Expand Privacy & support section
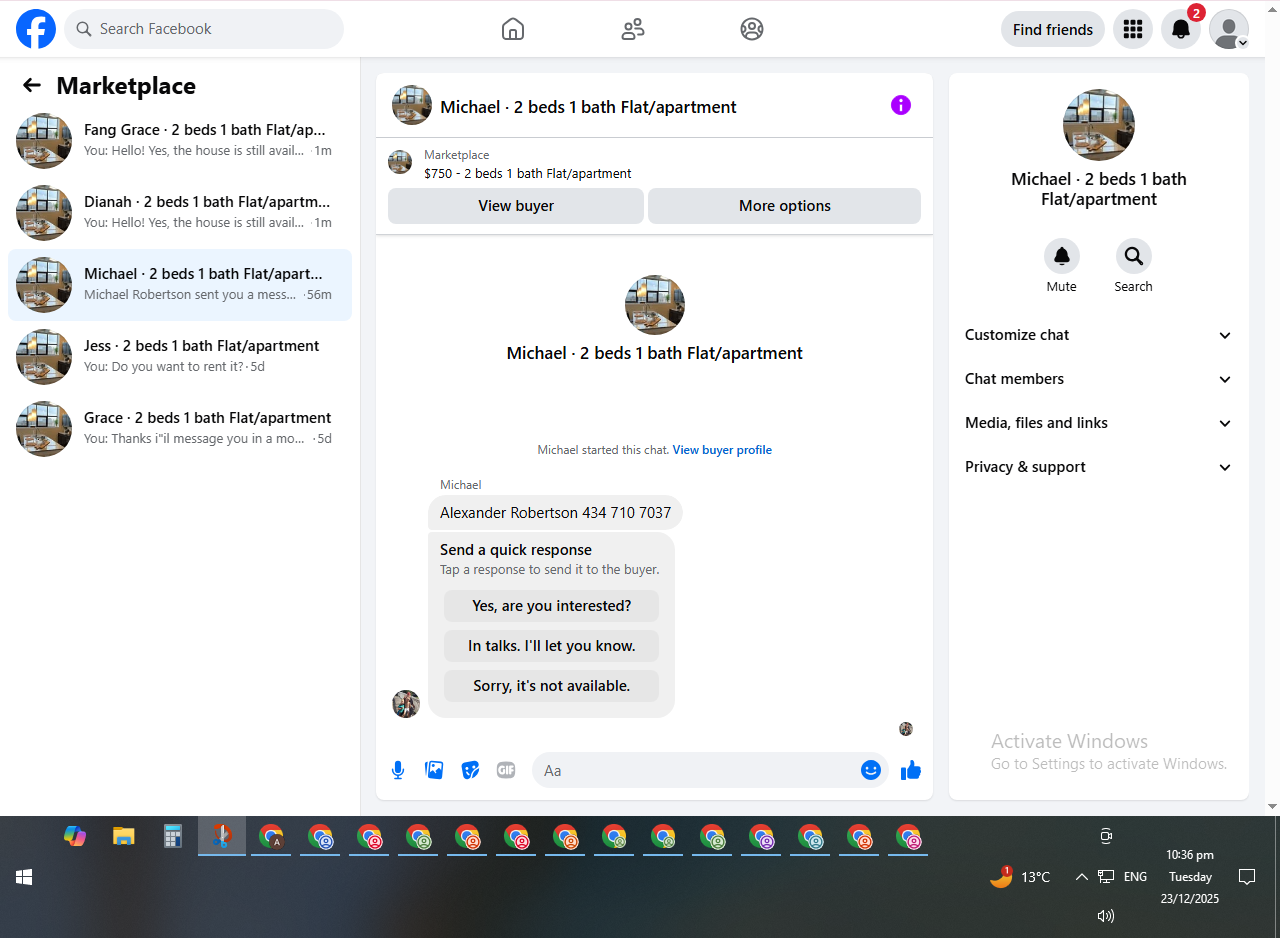 click(1099, 467)
